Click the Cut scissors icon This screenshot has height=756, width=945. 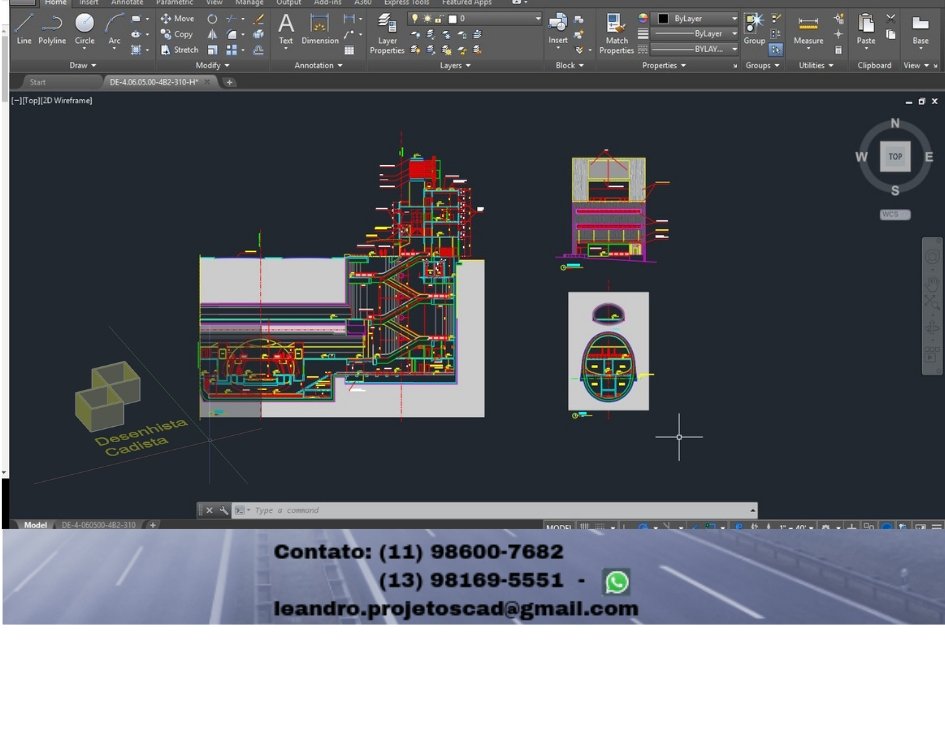click(x=891, y=18)
